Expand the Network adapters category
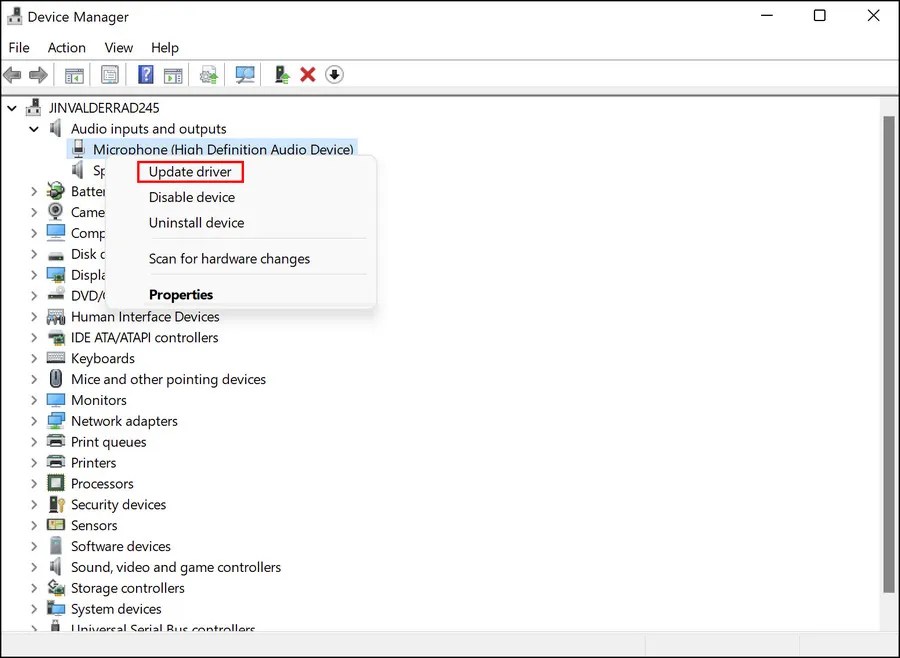The height and width of the screenshot is (658, 900). (33, 421)
